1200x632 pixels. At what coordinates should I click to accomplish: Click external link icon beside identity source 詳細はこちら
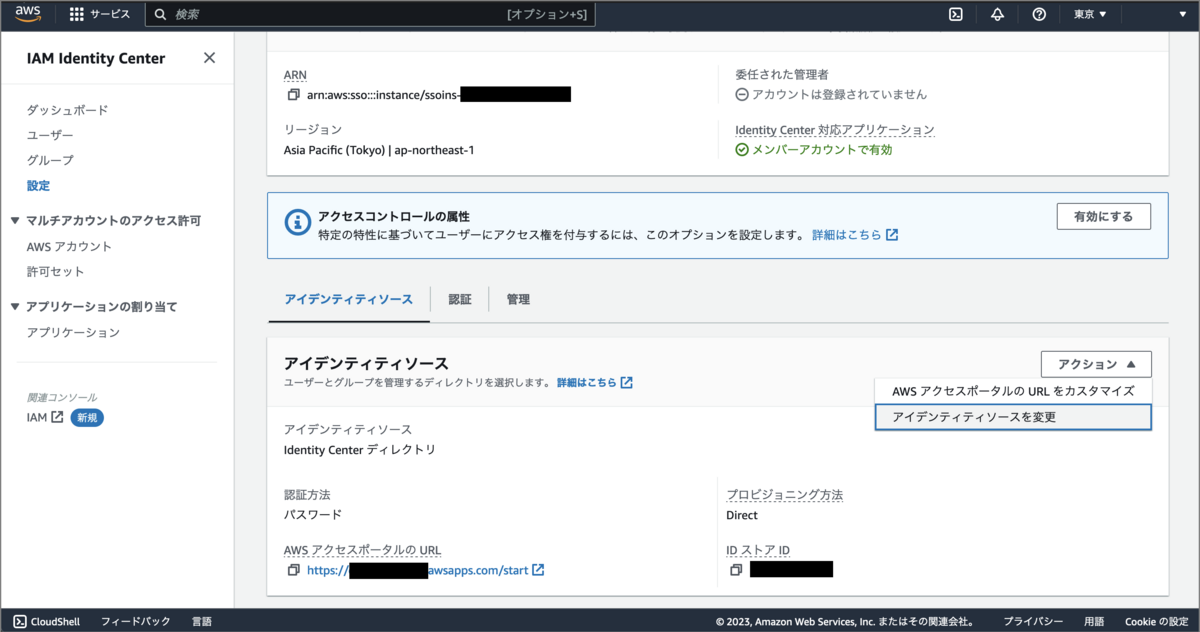click(x=626, y=382)
